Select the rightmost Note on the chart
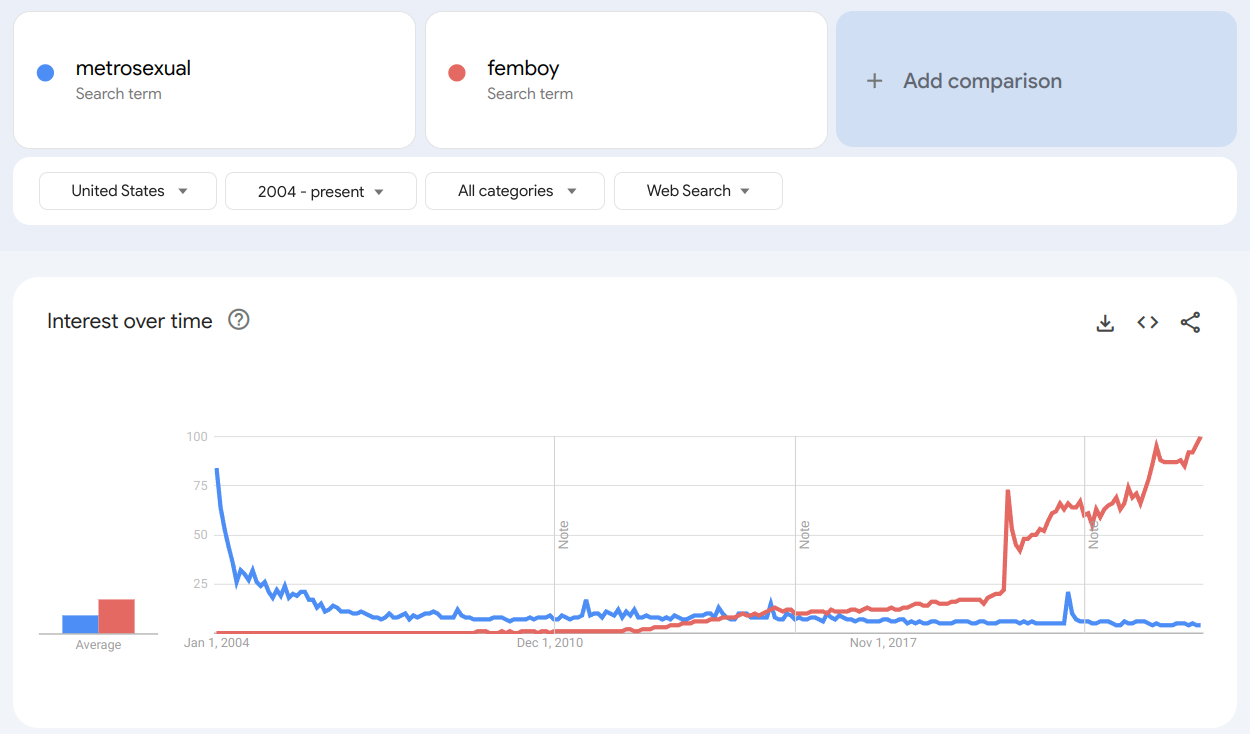This screenshot has height=734, width=1250. point(1094,534)
